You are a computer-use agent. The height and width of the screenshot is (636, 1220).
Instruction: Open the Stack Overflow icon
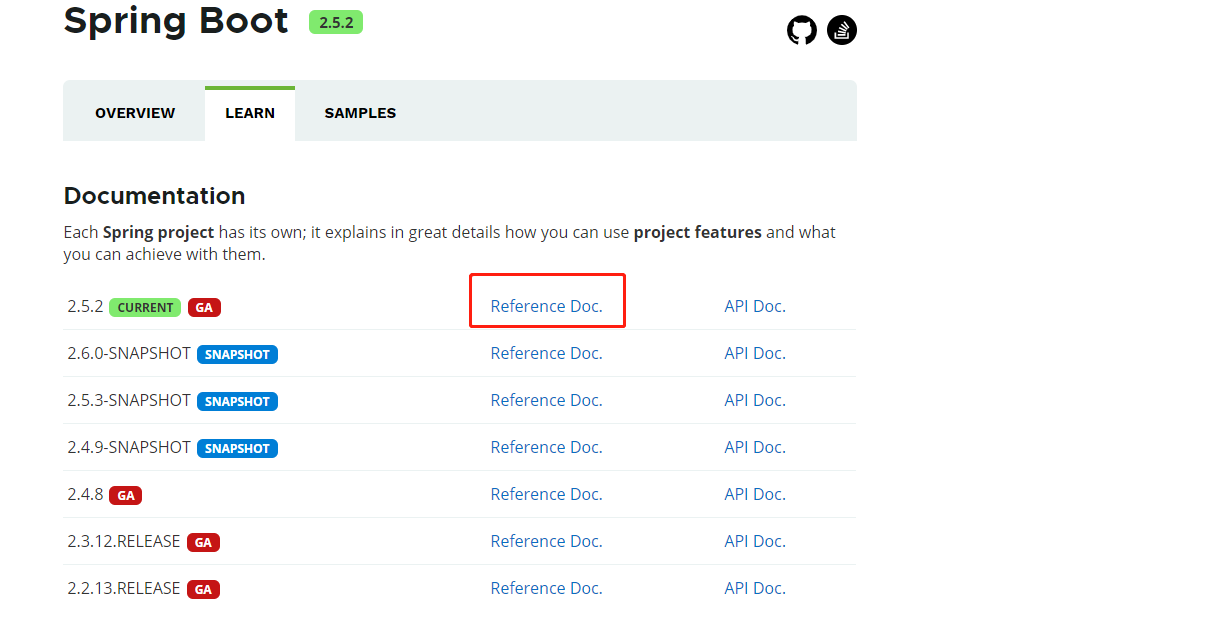(842, 30)
